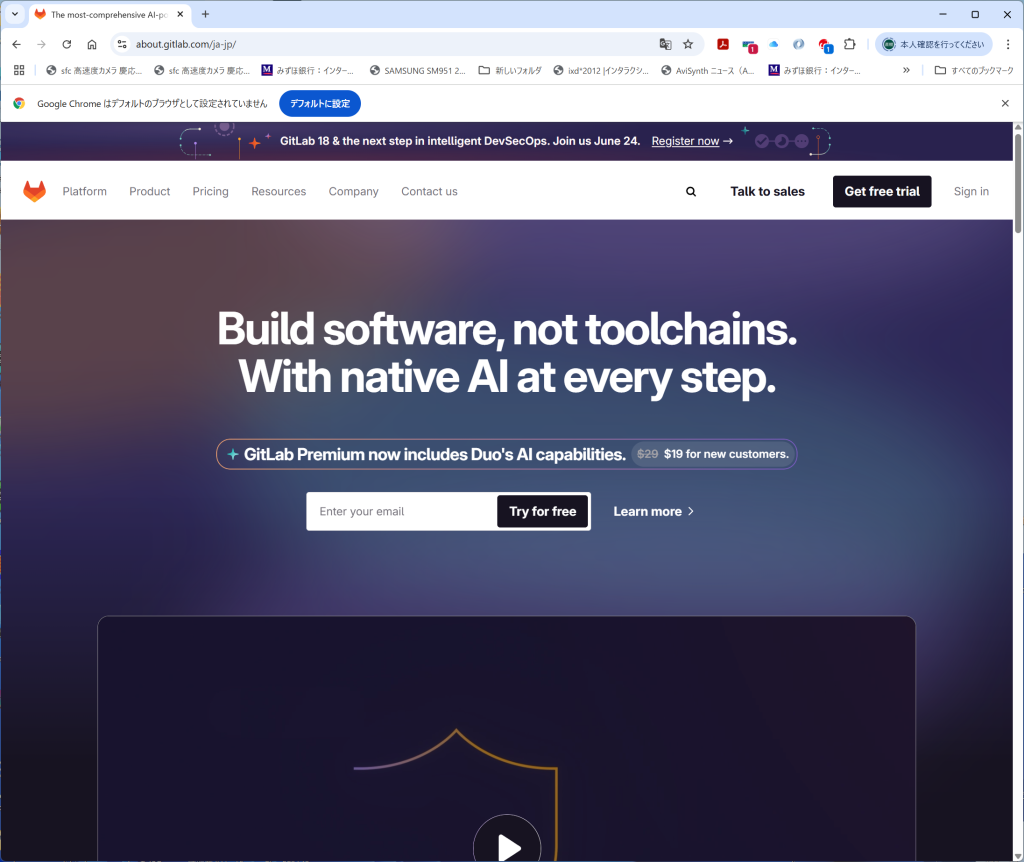Open the Chrome three-dot menu
1024x862 pixels.
[1008, 44]
